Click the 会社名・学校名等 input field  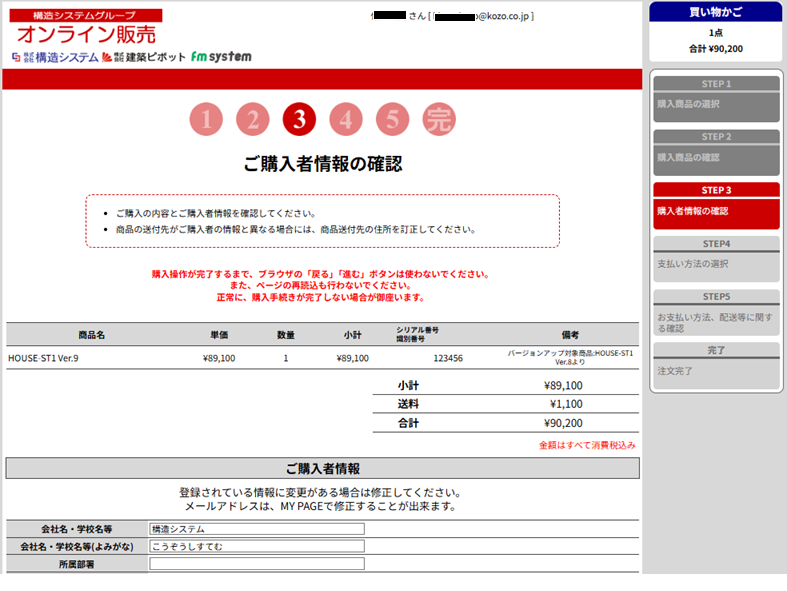[x=257, y=529]
